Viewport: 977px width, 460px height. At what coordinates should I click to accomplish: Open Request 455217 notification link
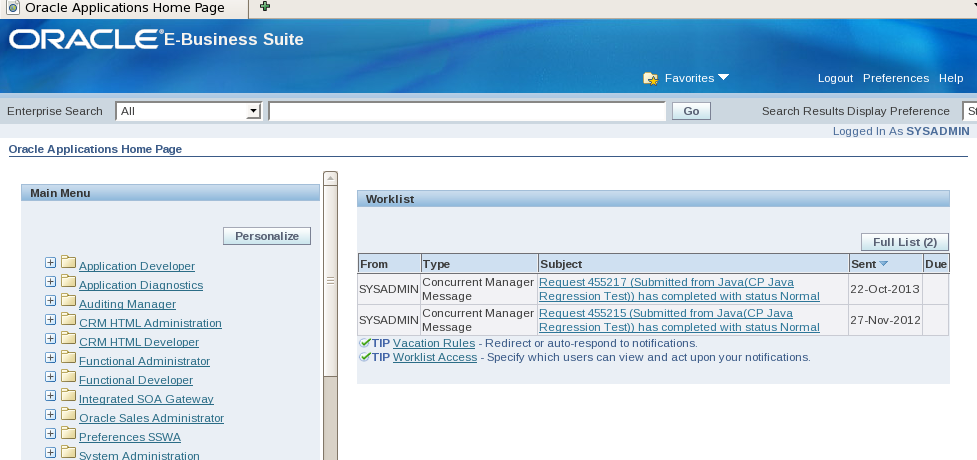coord(679,289)
